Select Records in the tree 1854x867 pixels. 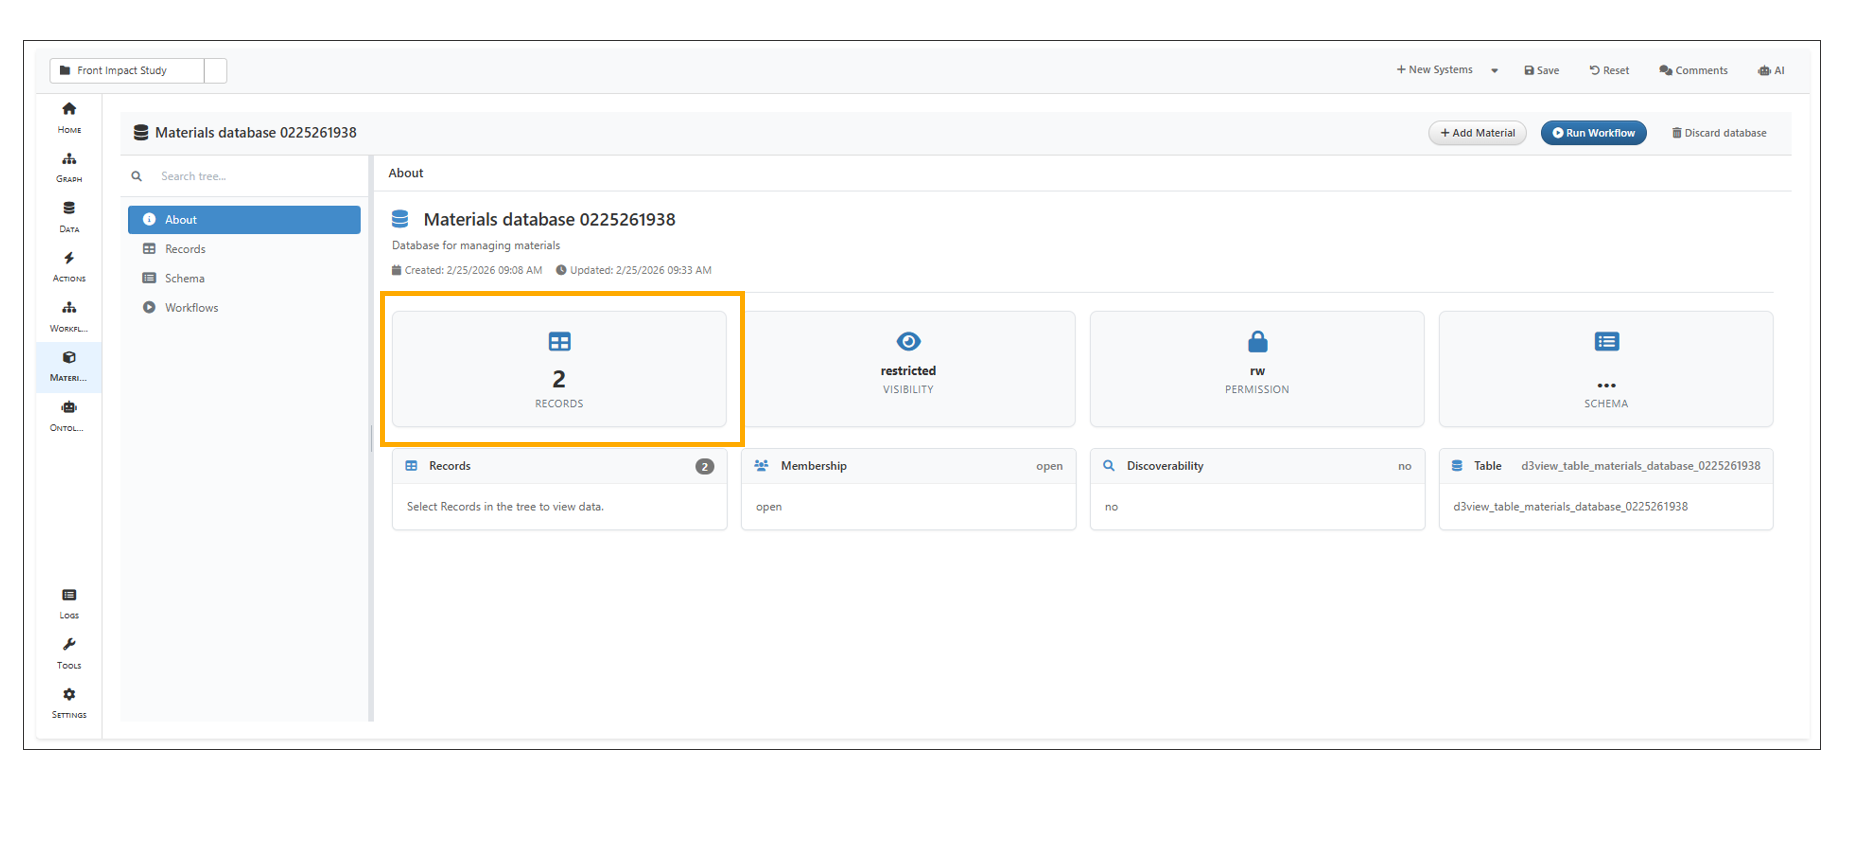pos(185,249)
